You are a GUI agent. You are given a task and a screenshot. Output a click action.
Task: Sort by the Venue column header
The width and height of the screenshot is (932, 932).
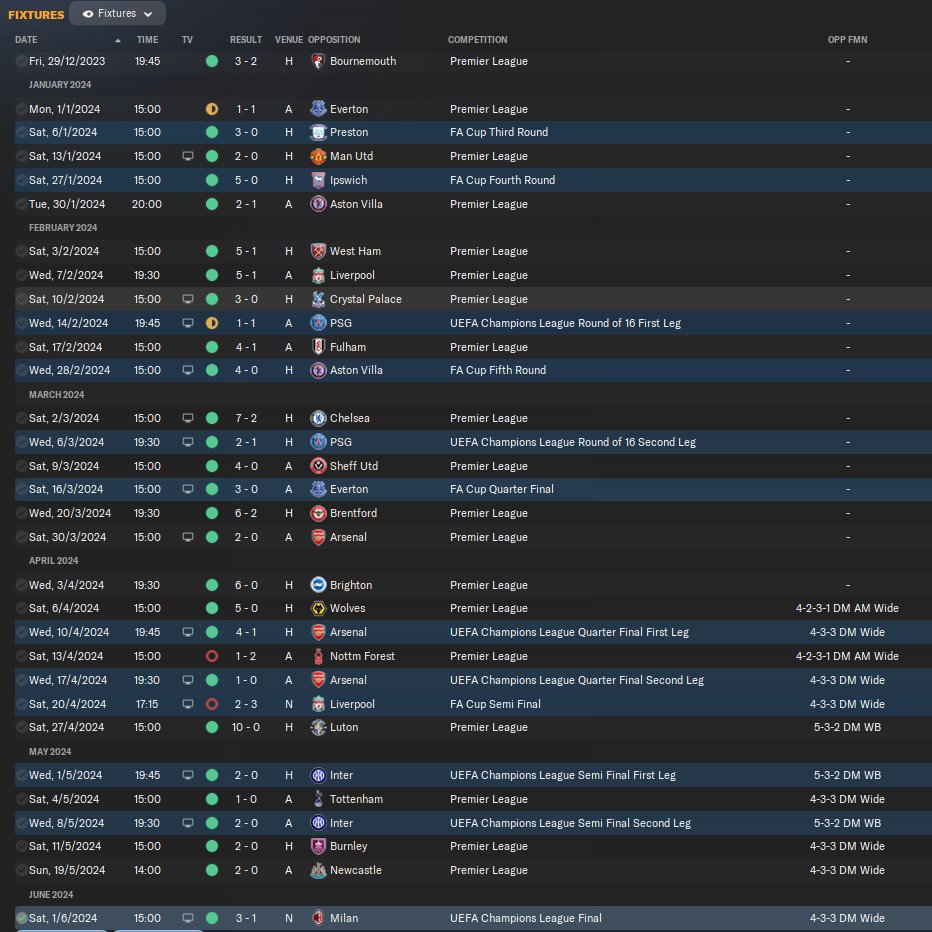click(289, 40)
